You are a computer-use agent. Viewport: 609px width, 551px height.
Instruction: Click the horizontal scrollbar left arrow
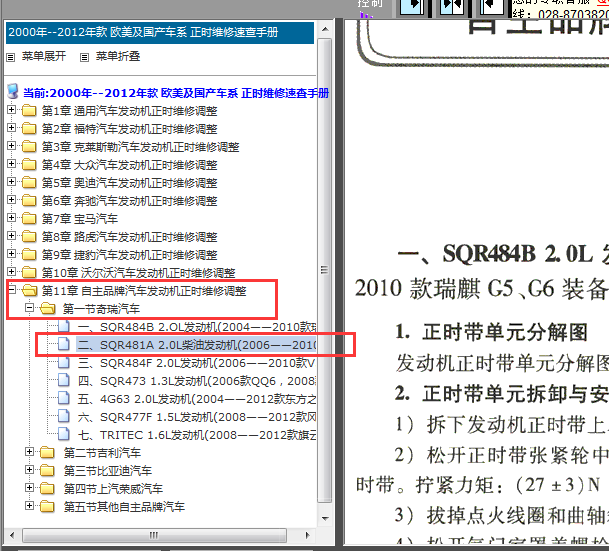(x=12, y=535)
